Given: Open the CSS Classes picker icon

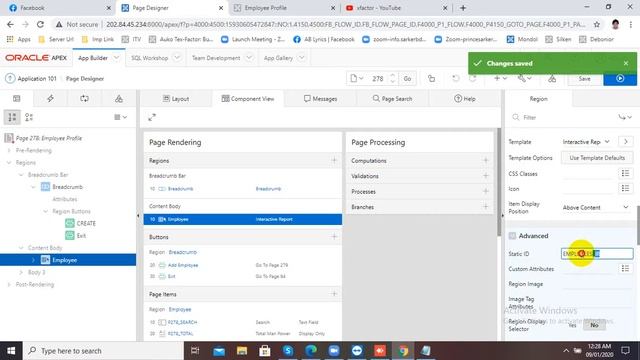Looking at the screenshot, I should pos(625,173).
